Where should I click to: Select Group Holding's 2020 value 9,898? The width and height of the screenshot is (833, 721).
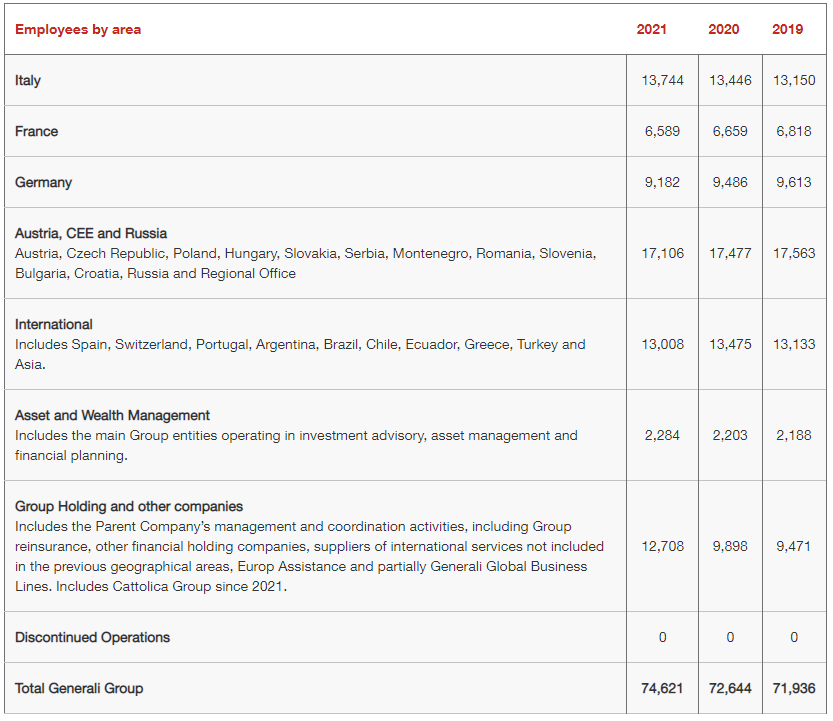tap(730, 546)
